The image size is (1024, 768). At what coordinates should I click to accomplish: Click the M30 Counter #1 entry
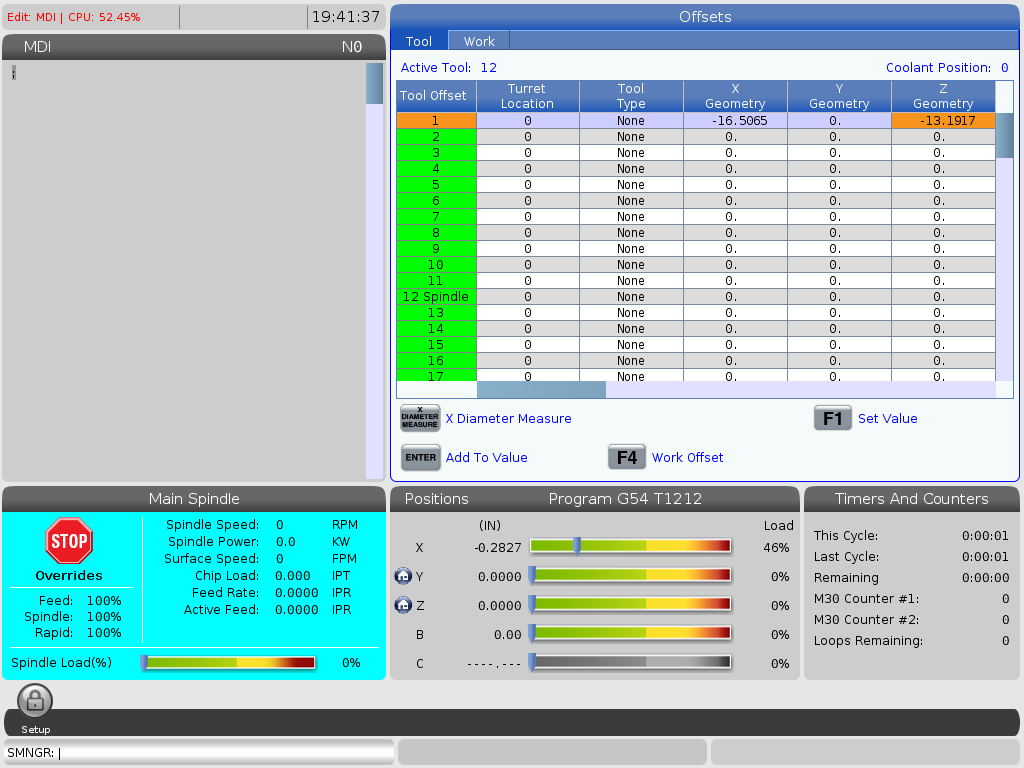point(911,599)
